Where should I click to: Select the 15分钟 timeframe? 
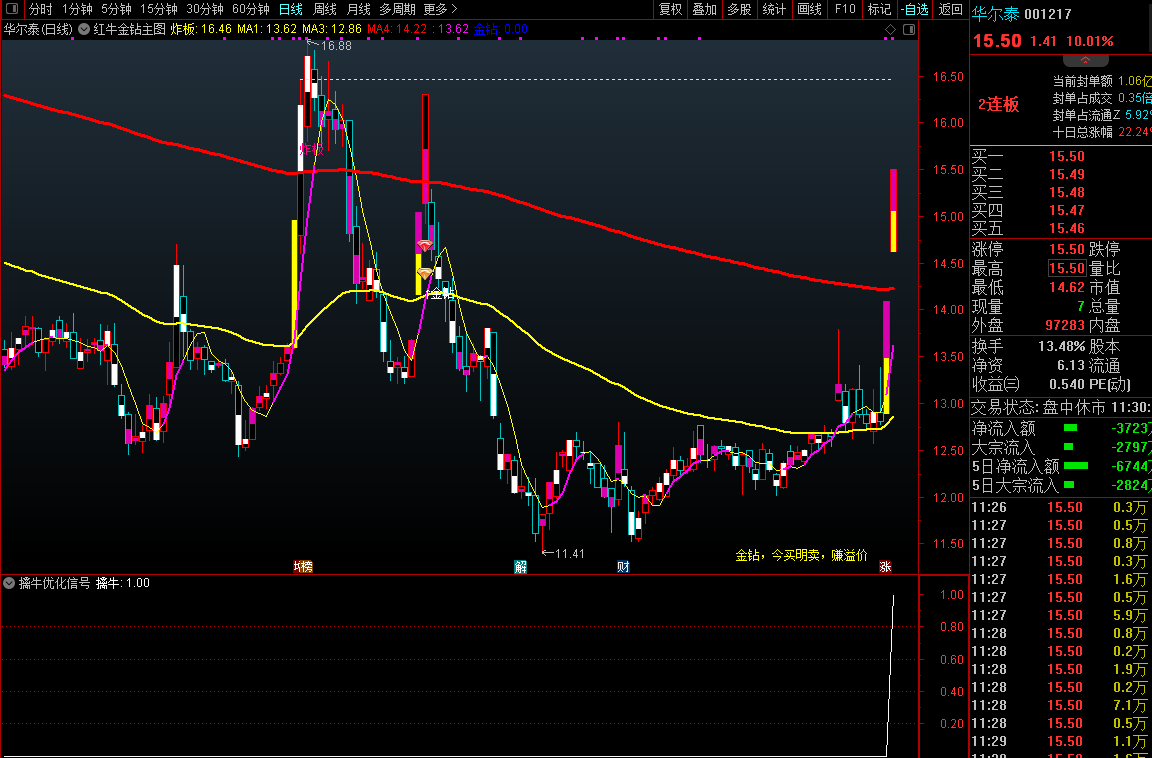(159, 9)
